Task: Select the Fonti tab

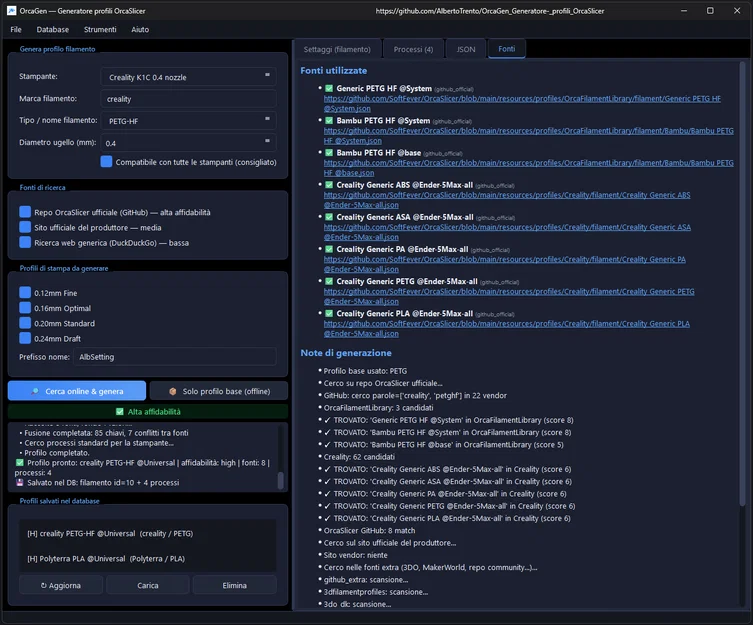Action: pos(507,49)
